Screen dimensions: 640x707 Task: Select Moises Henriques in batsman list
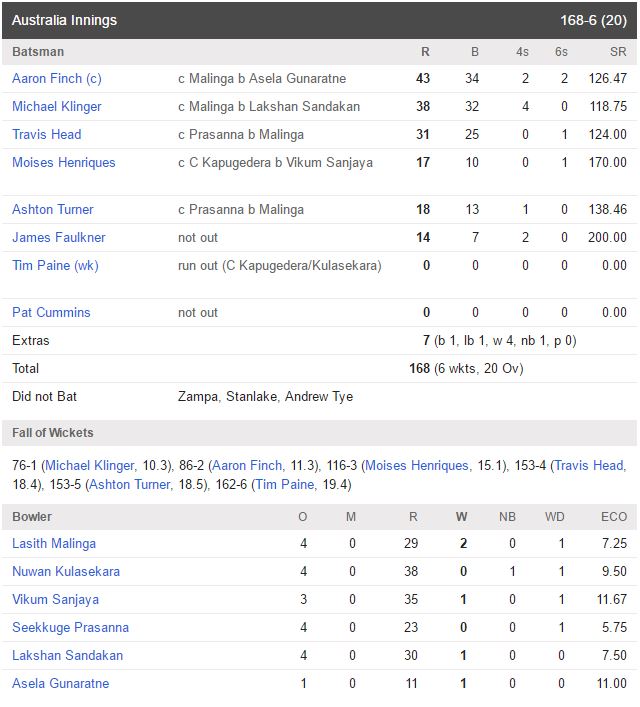[x=64, y=162]
